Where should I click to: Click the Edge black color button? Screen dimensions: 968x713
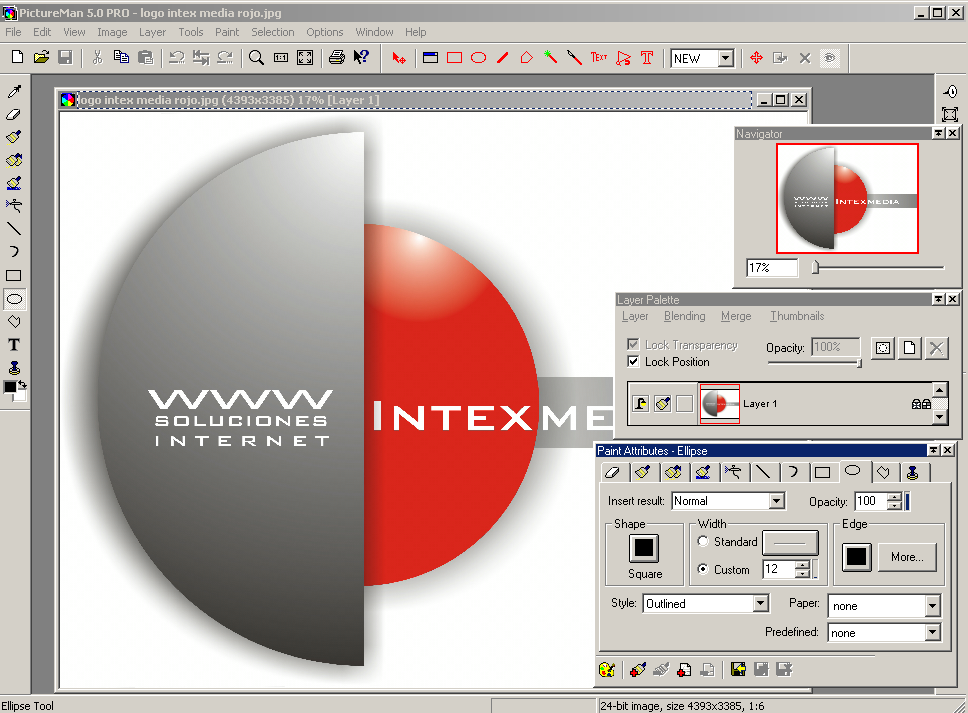(x=857, y=557)
